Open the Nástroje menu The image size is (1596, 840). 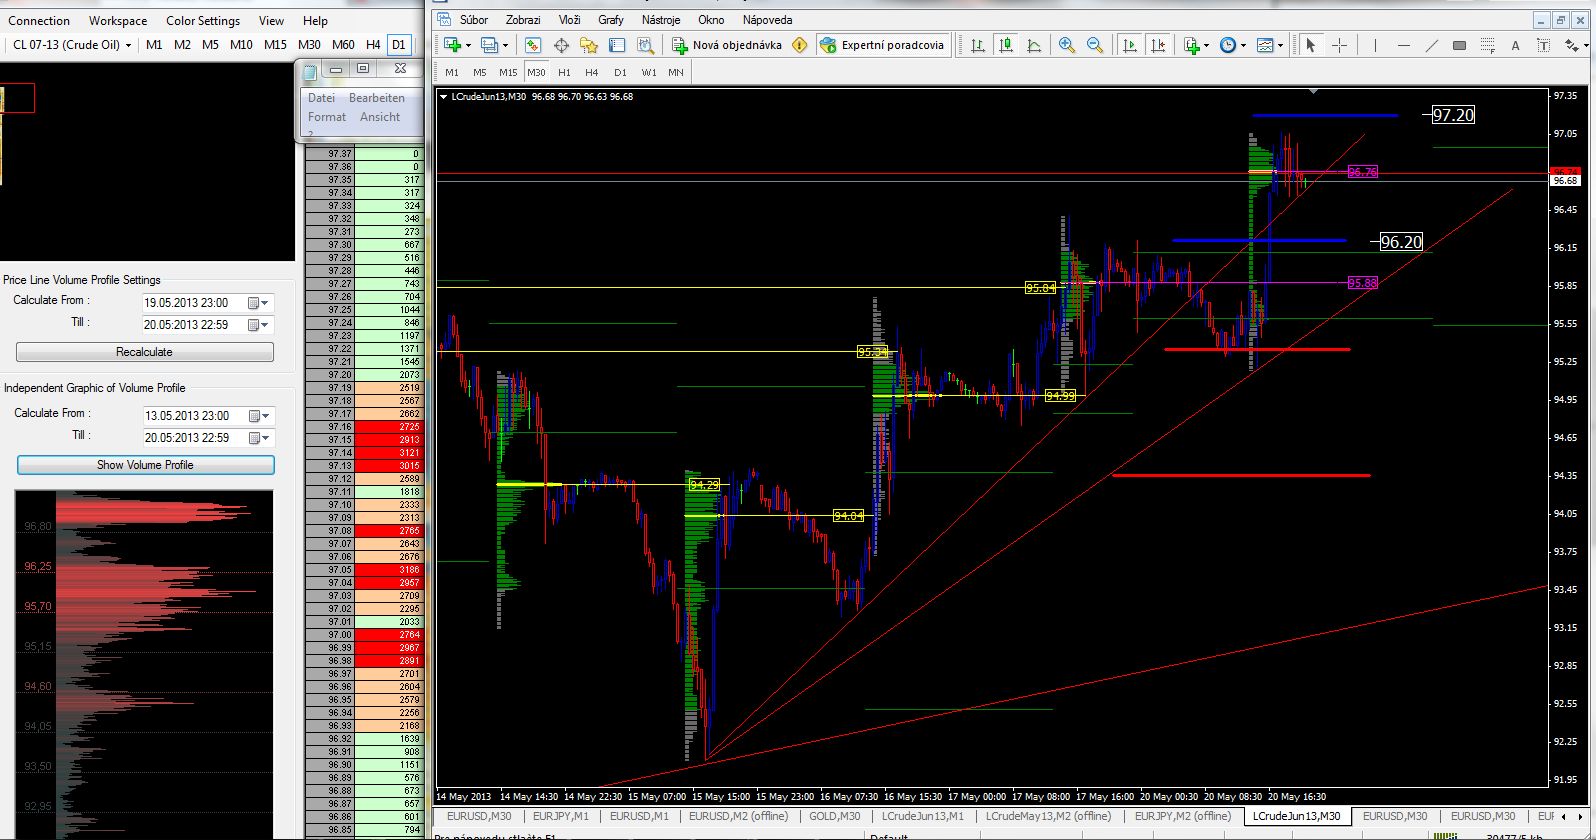point(661,20)
